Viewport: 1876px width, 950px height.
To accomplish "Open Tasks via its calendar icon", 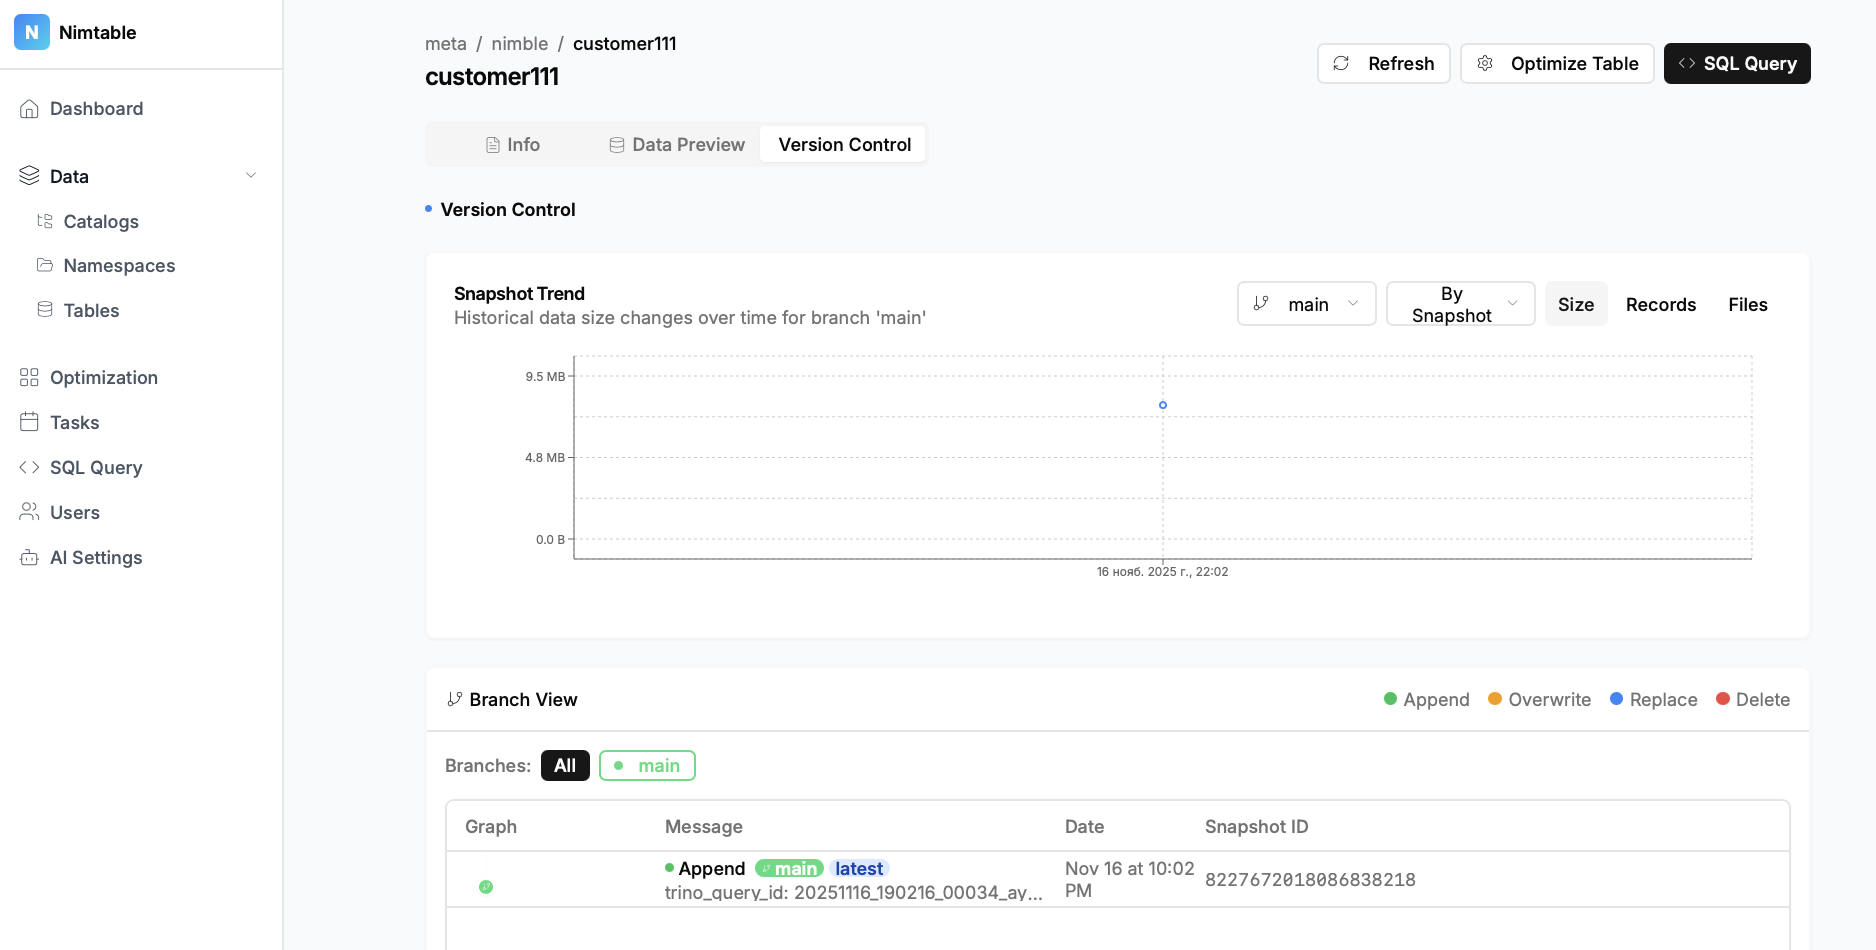I will [x=29, y=422].
